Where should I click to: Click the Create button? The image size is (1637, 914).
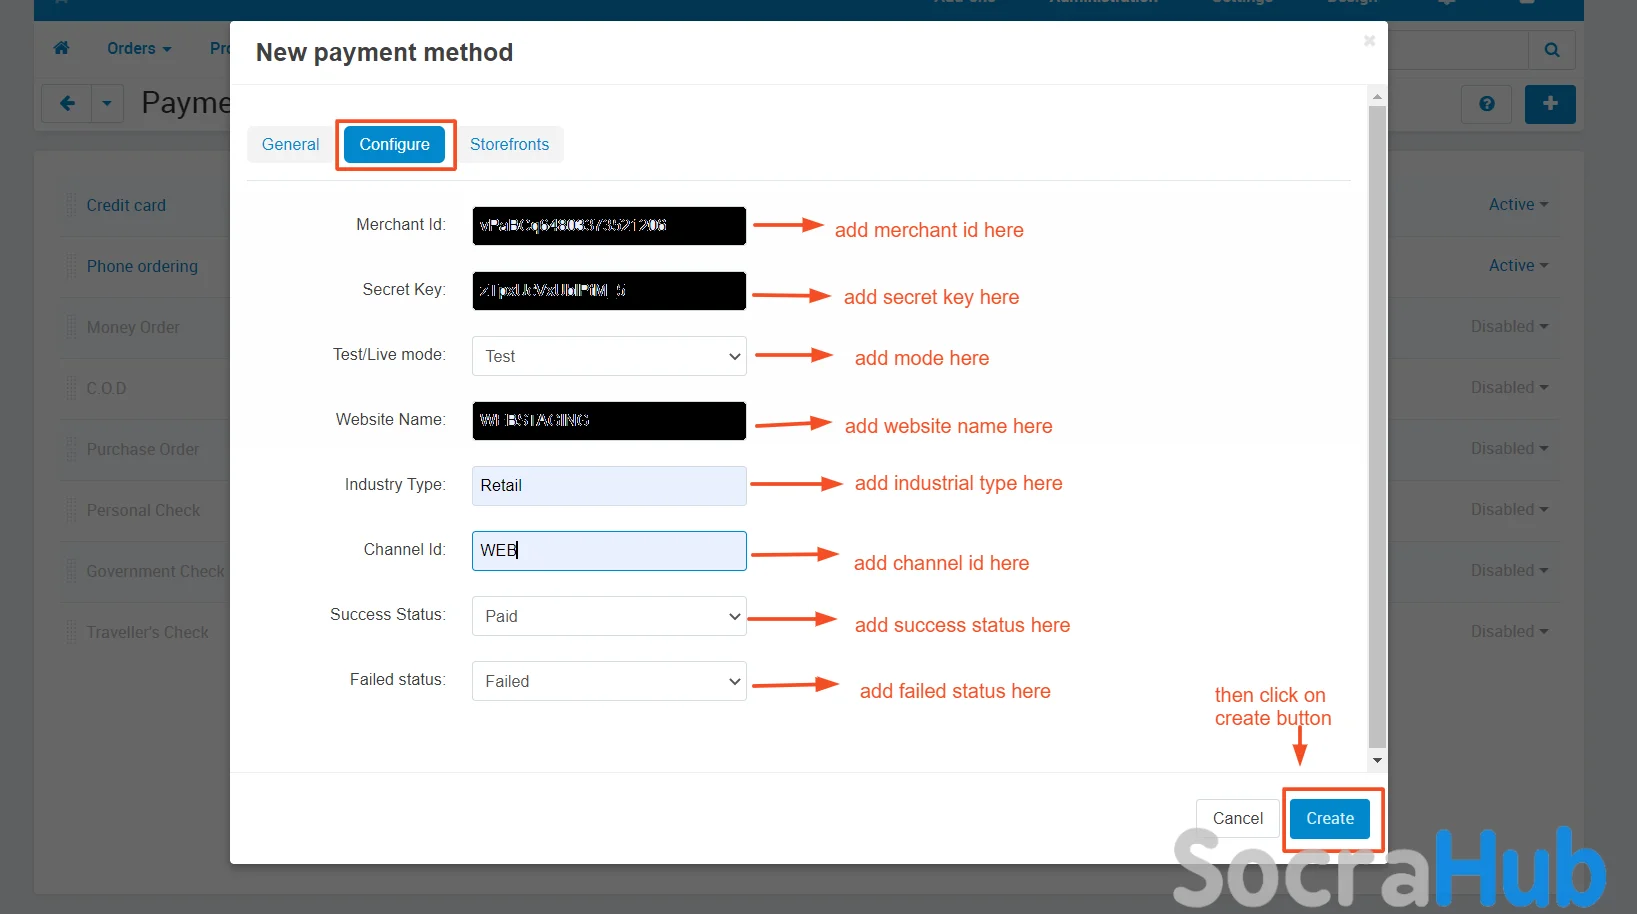tap(1330, 818)
